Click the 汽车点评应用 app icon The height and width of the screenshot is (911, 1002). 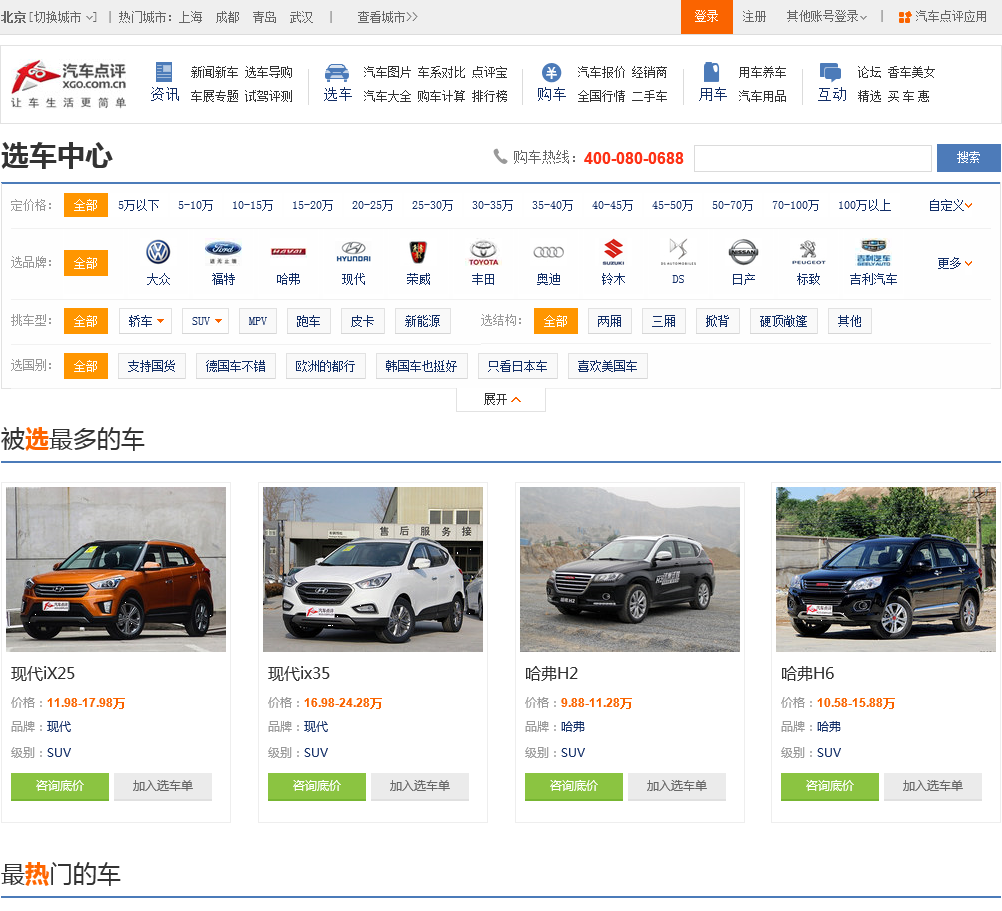tap(904, 17)
